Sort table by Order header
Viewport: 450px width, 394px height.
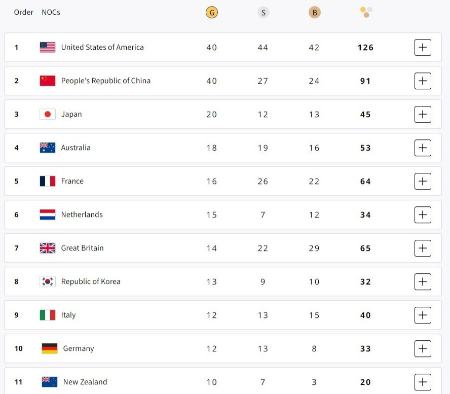point(23,12)
